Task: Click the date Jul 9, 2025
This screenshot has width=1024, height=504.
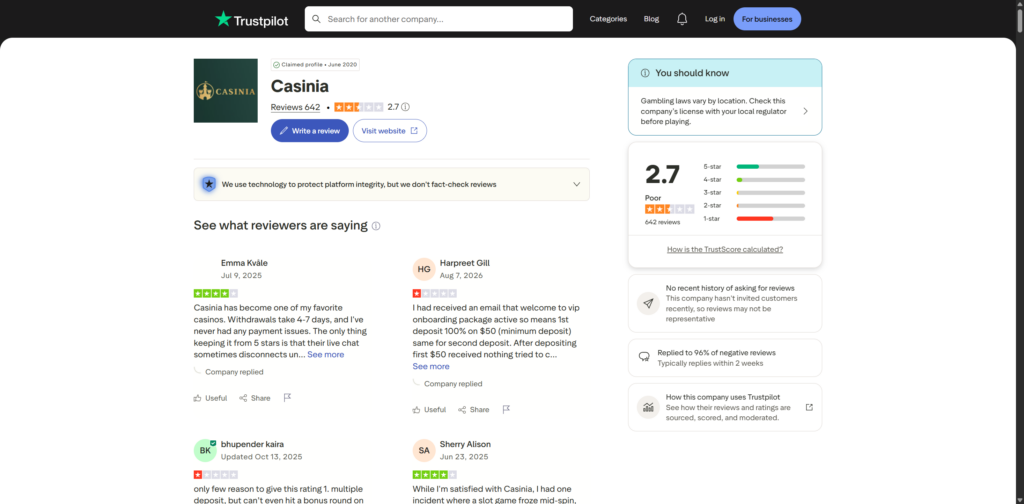Action: coord(241,276)
